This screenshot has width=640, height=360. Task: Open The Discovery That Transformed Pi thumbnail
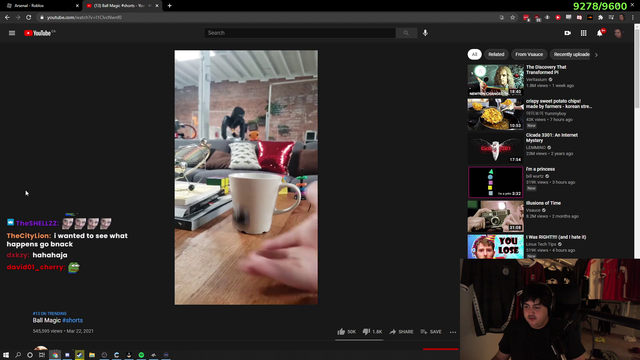pos(496,80)
